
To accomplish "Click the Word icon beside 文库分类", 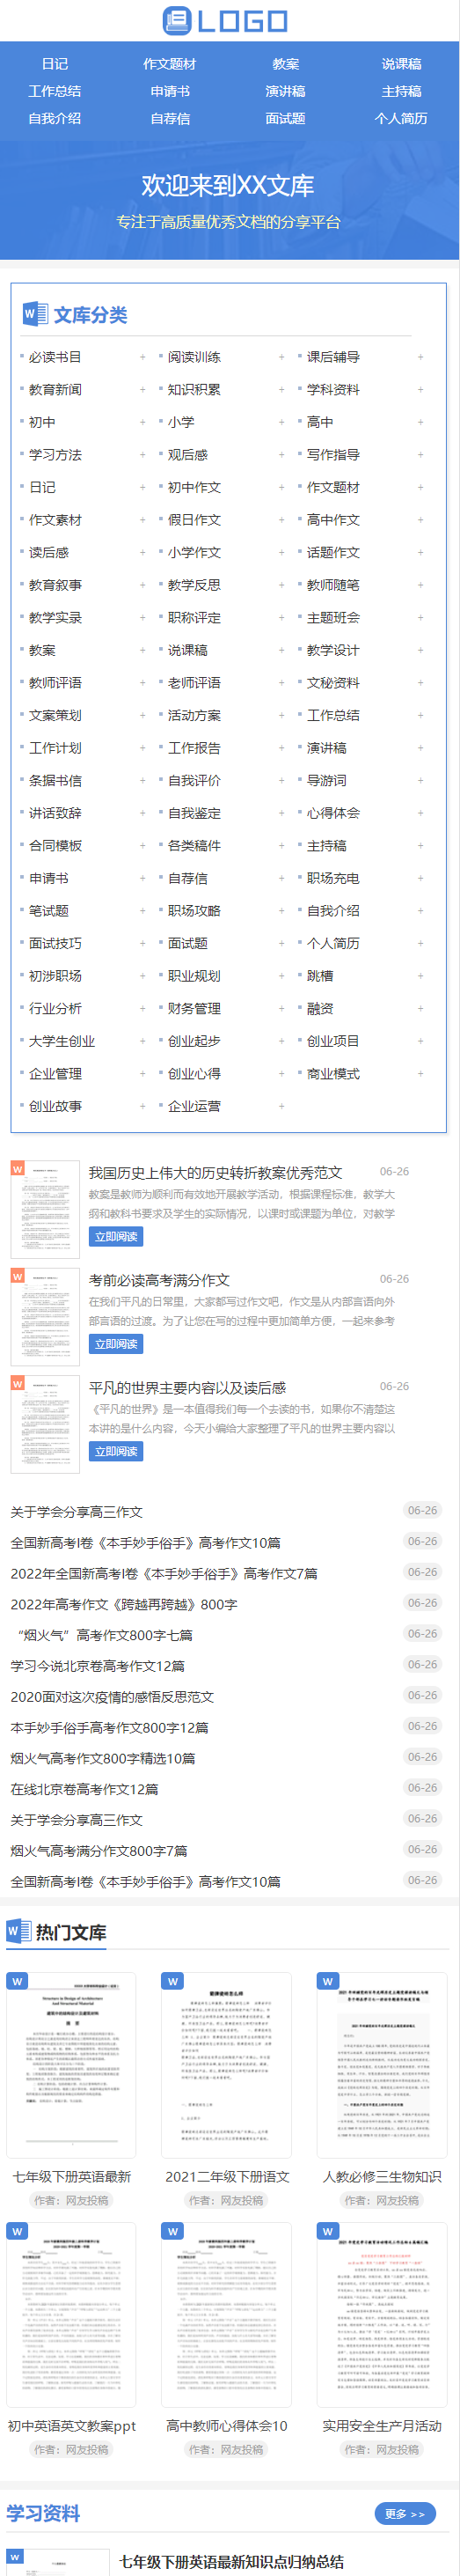I will point(35,314).
